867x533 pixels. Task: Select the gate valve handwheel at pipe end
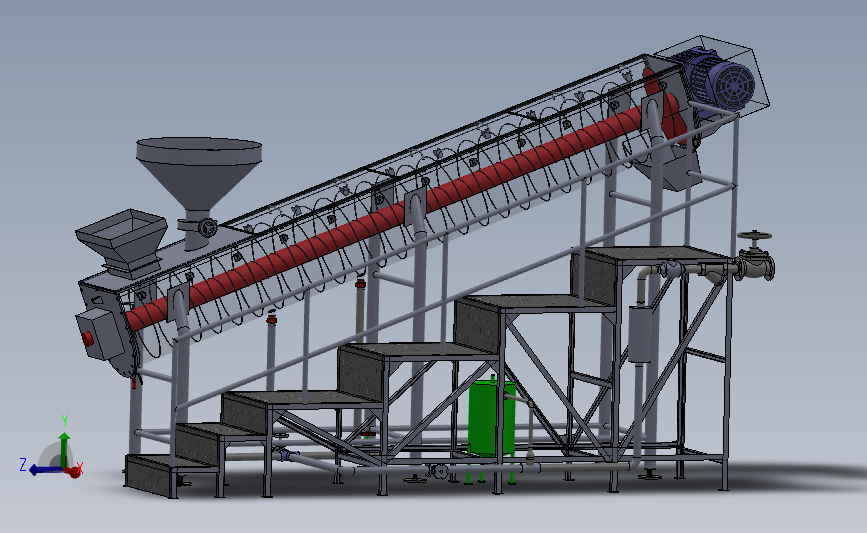[x=754, y=236]
